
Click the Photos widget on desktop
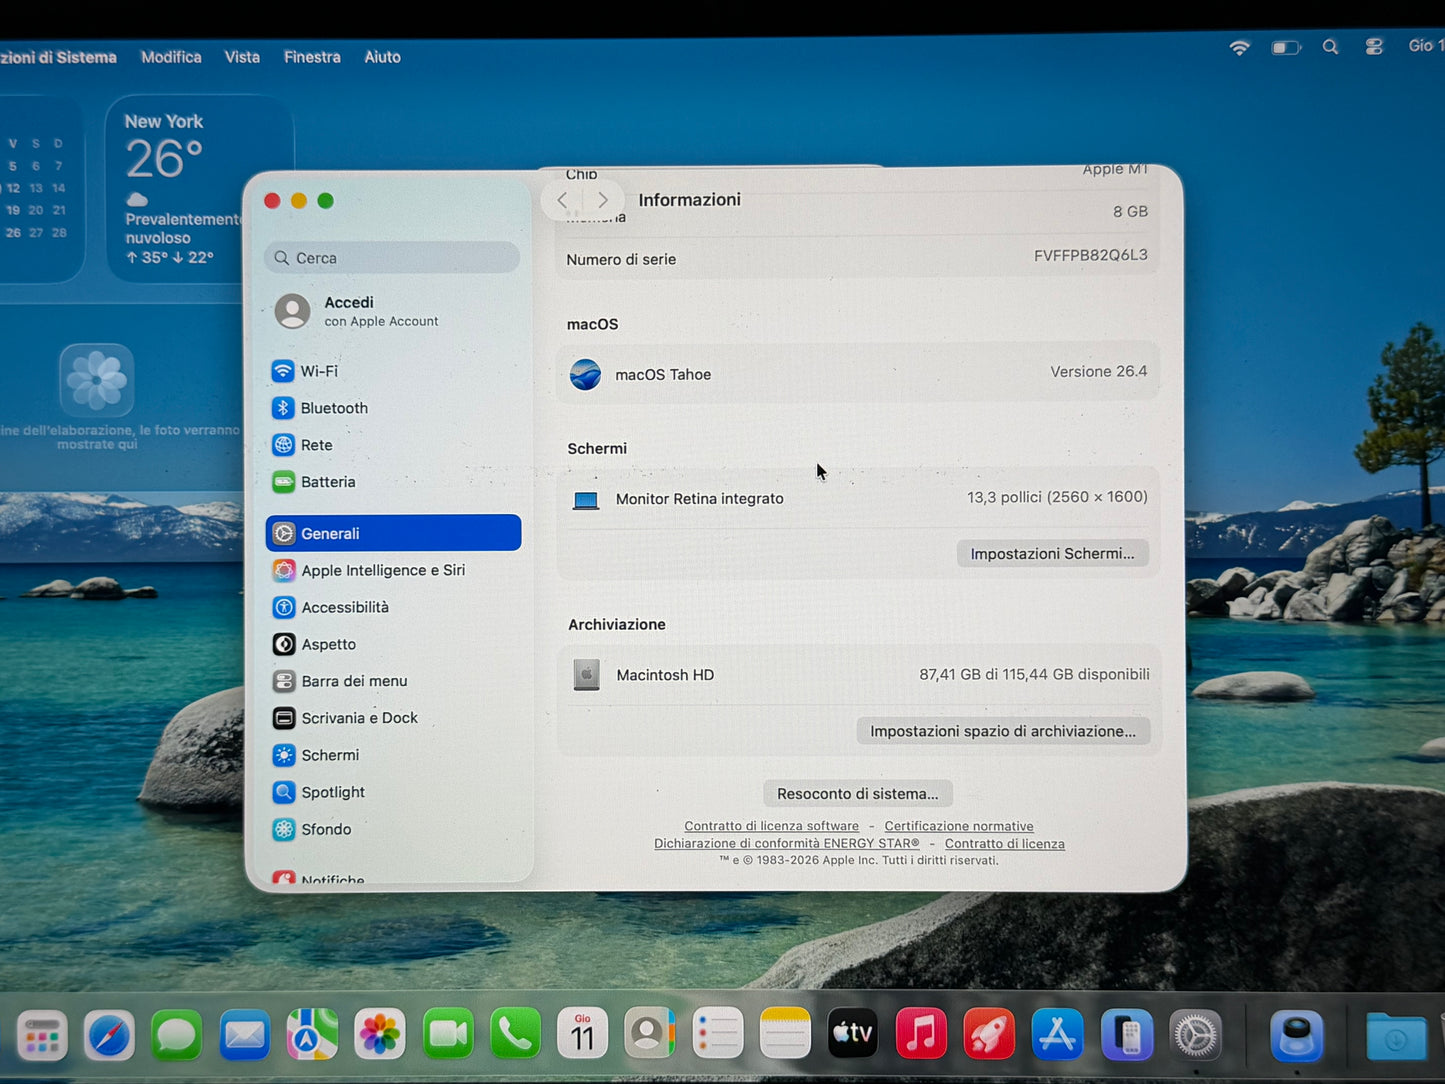click(x=97, y=380)
